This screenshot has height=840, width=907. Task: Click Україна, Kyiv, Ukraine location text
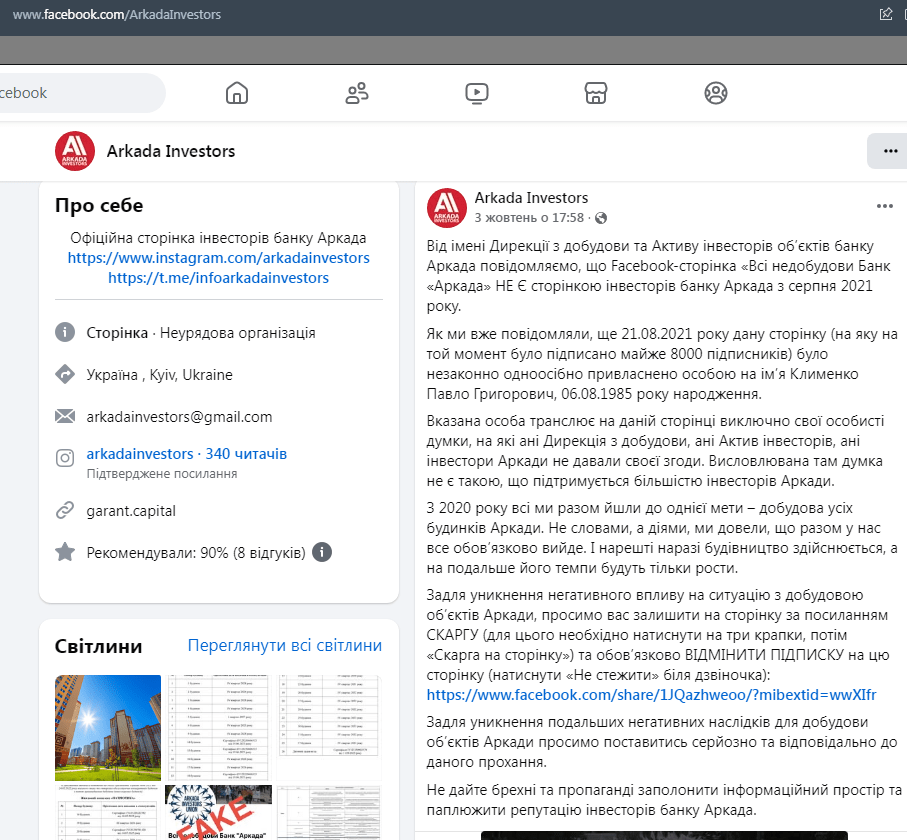click(160, 375)
